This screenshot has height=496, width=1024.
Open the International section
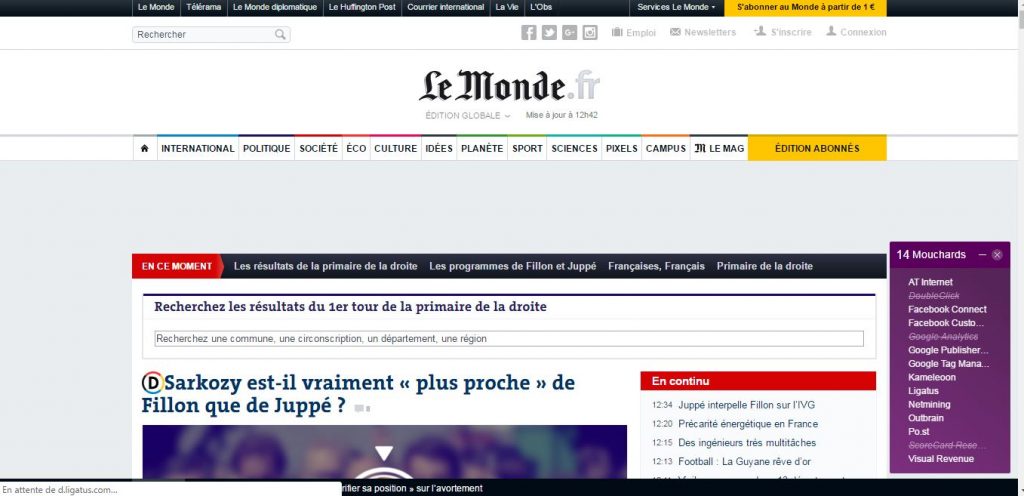click(198, 149)
